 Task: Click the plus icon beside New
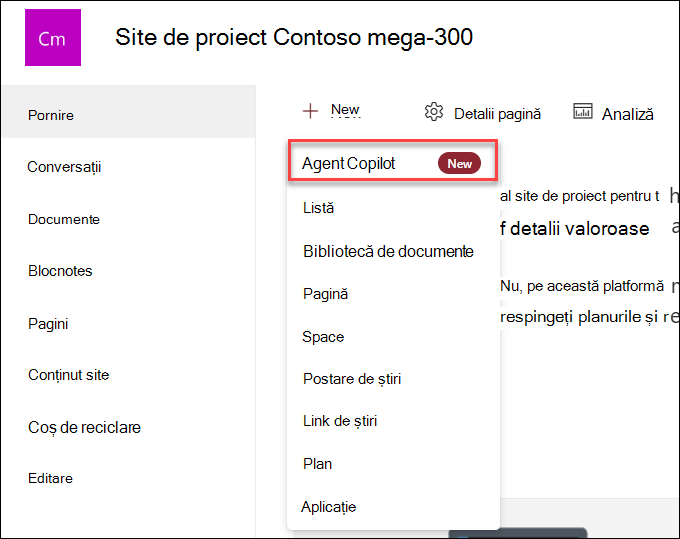click(x=310, y=111)
